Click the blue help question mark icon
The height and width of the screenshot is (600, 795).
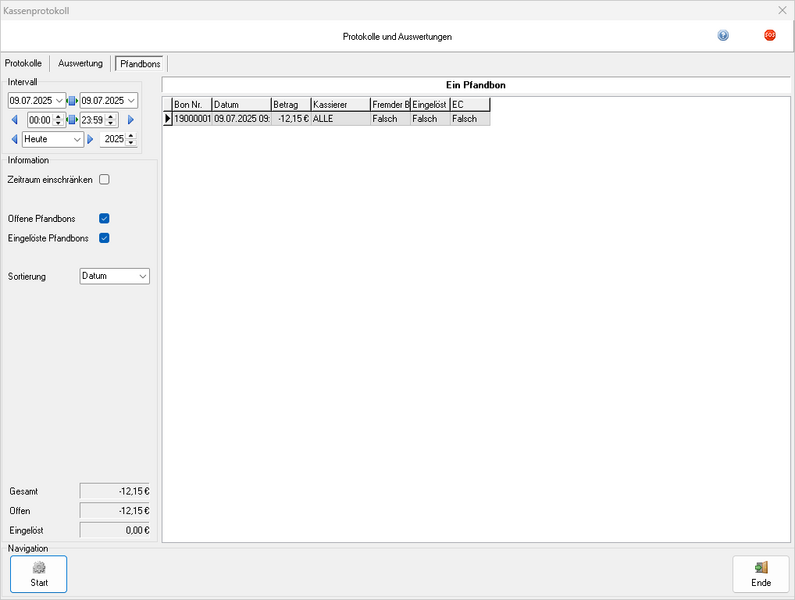[723, 35]
